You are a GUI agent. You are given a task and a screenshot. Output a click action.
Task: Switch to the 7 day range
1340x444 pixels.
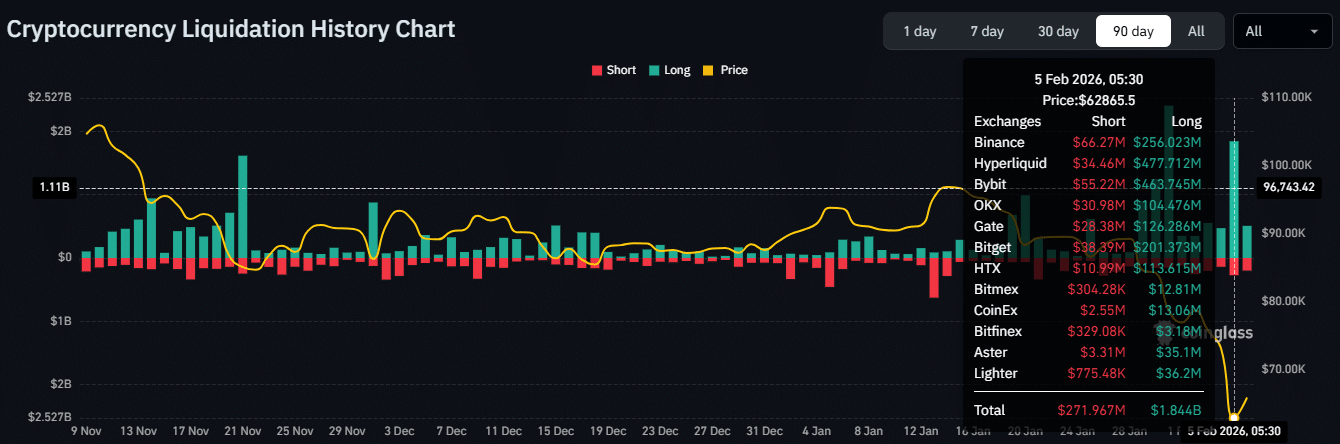tap(986, 31)
